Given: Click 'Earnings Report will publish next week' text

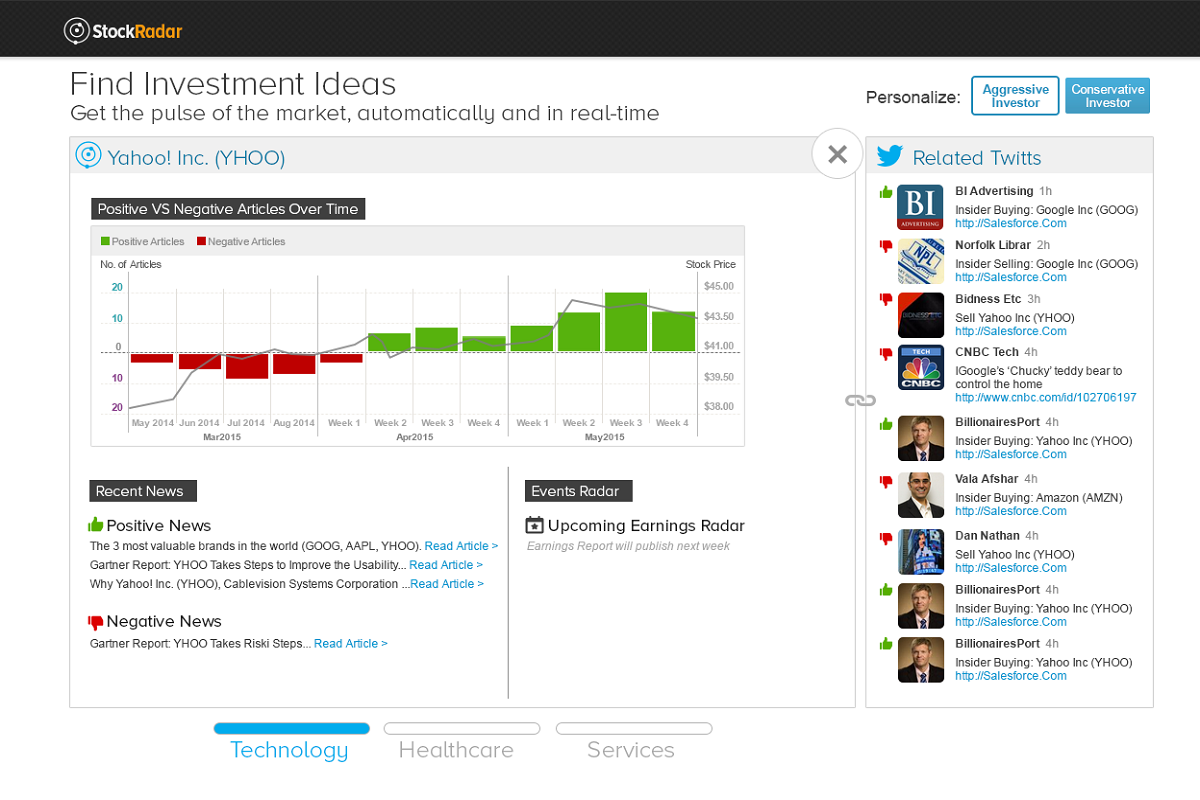Looking at the screenshot, I should pyautogui.click(x=628, y=546).
